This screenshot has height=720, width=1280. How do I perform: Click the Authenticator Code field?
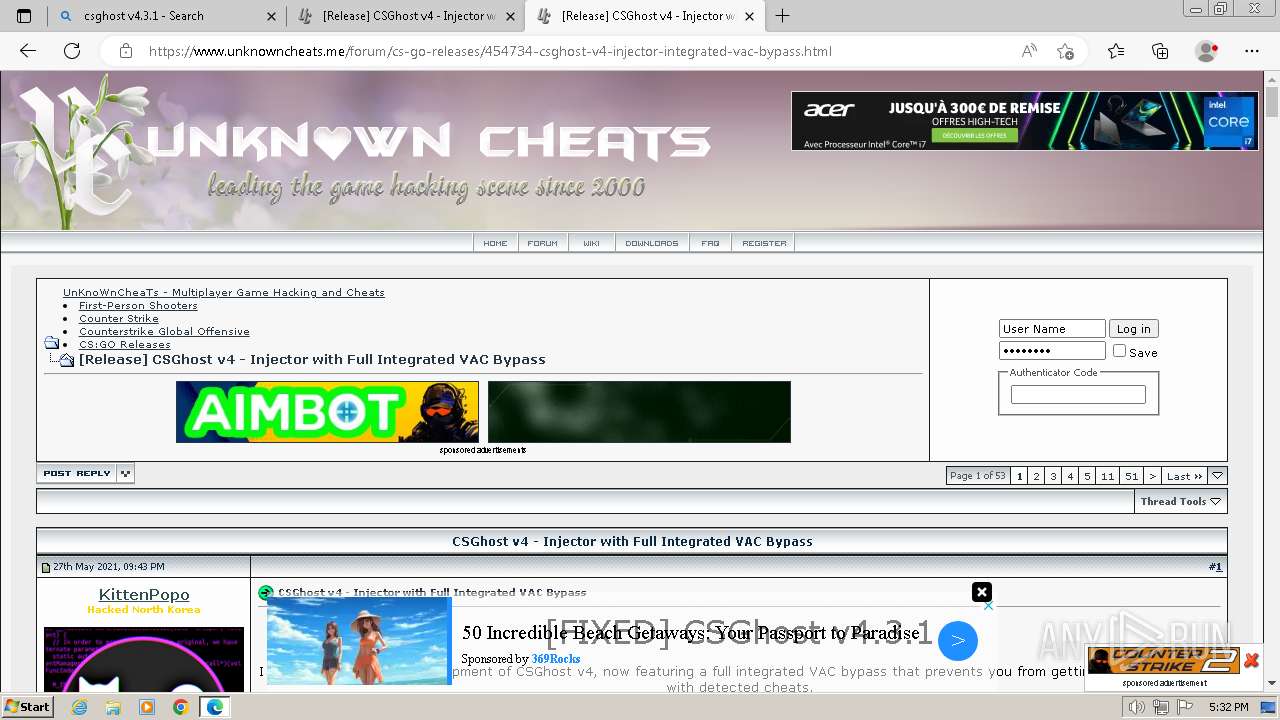1078,395
